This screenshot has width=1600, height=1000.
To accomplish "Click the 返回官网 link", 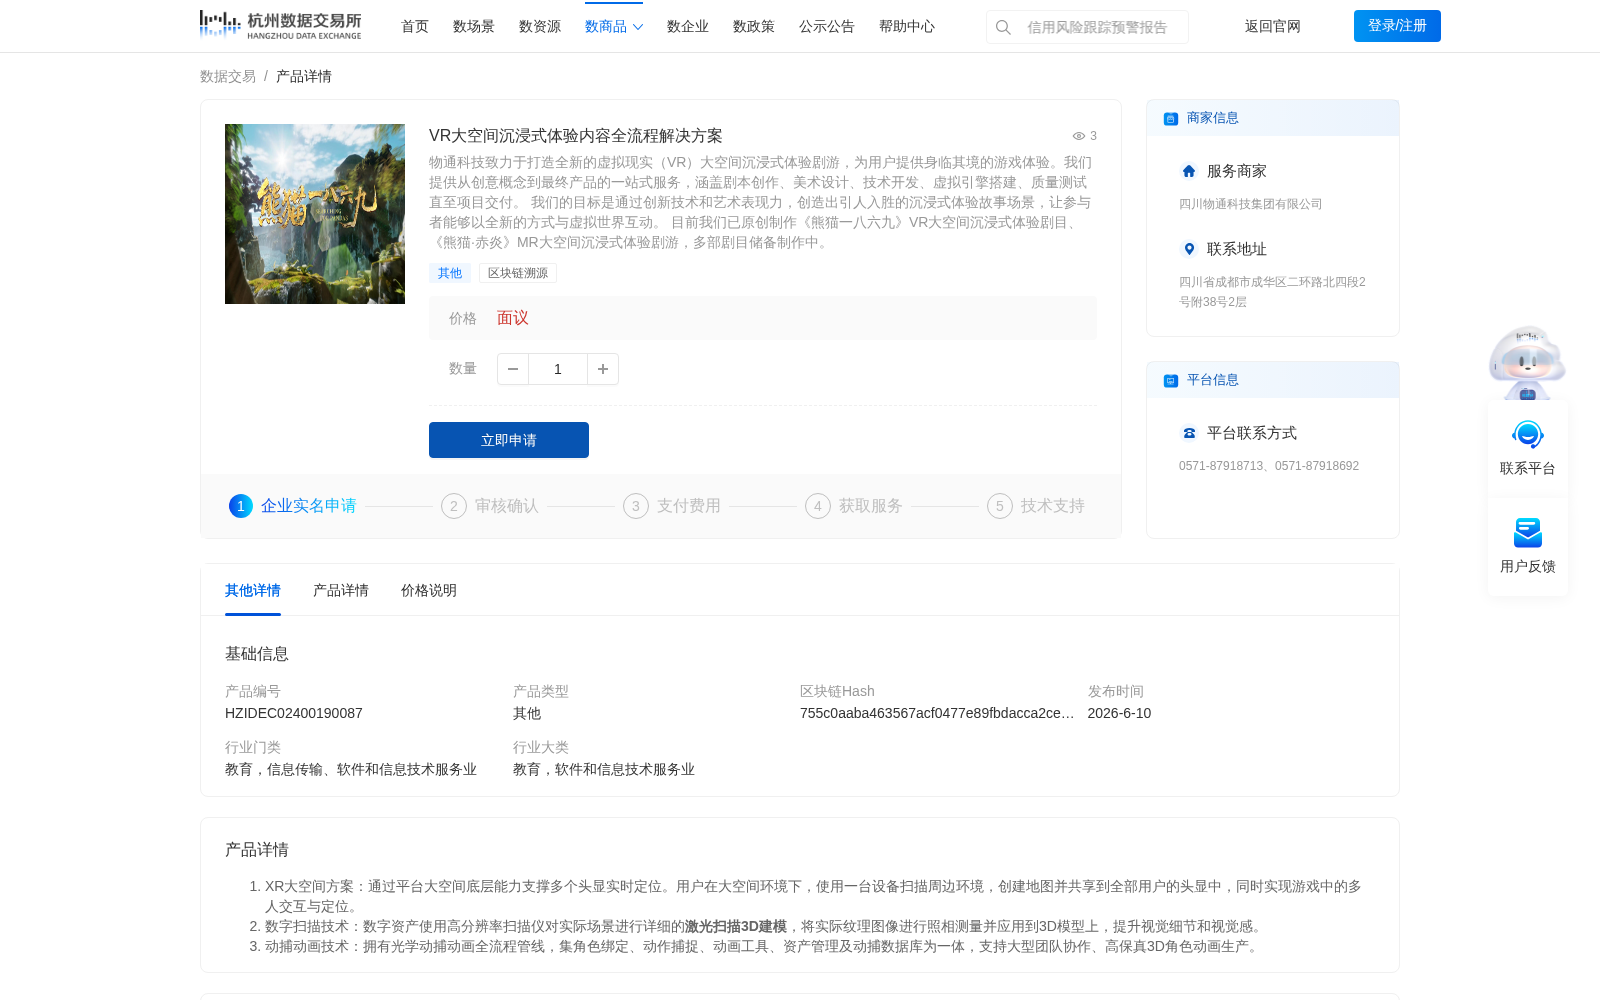I will point(1273,27).
